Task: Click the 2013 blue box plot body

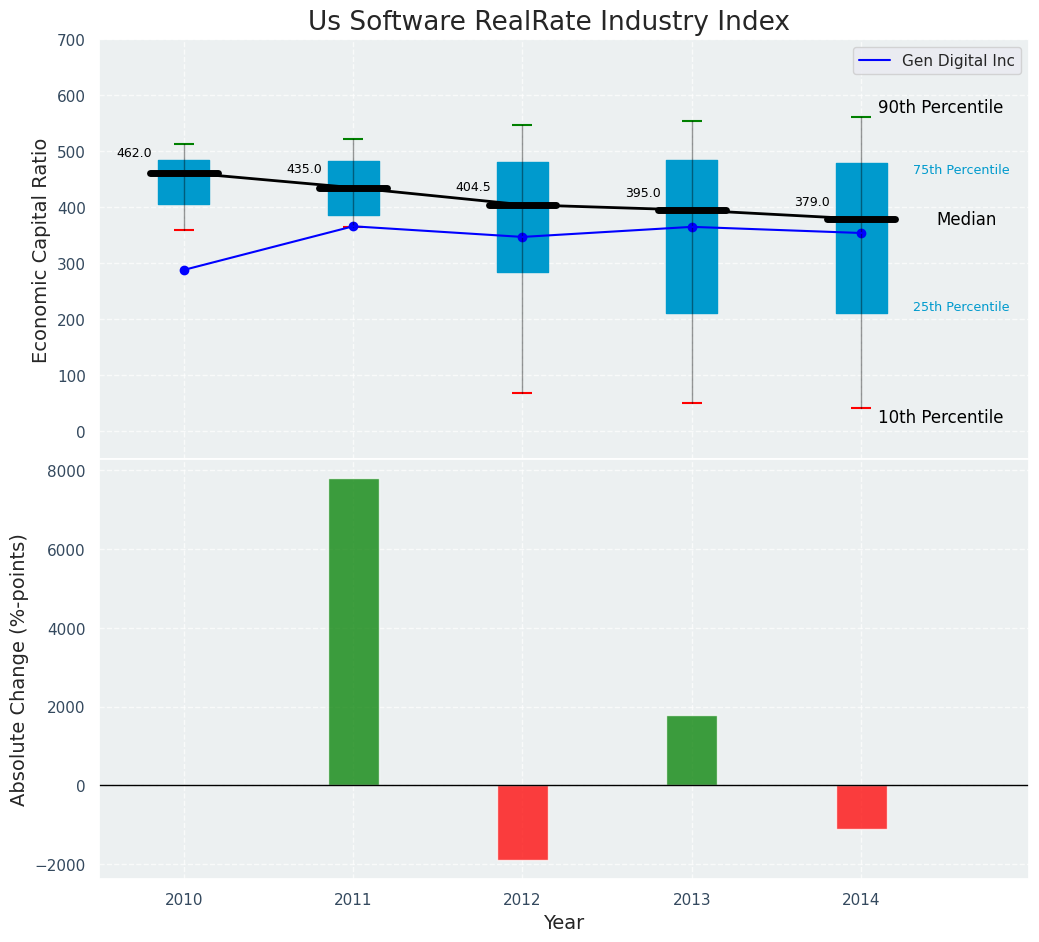Action: [692, 270]
